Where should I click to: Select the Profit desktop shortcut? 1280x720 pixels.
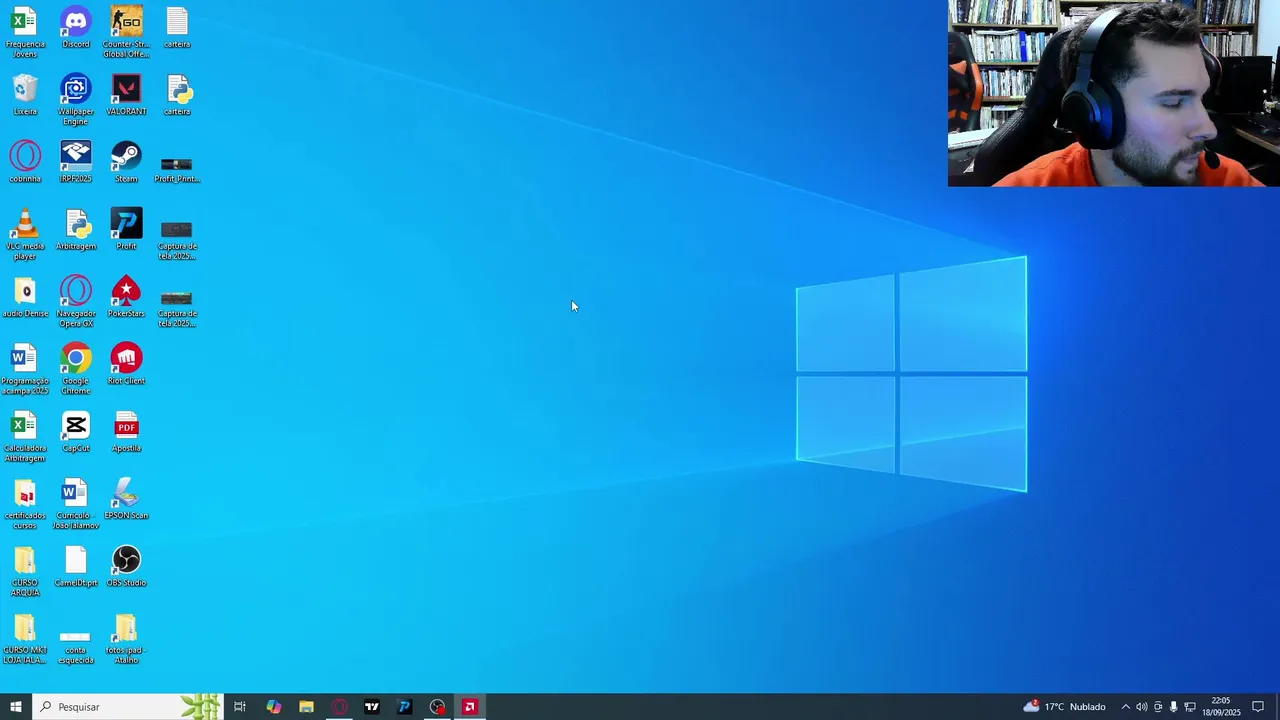click(126, 230)
